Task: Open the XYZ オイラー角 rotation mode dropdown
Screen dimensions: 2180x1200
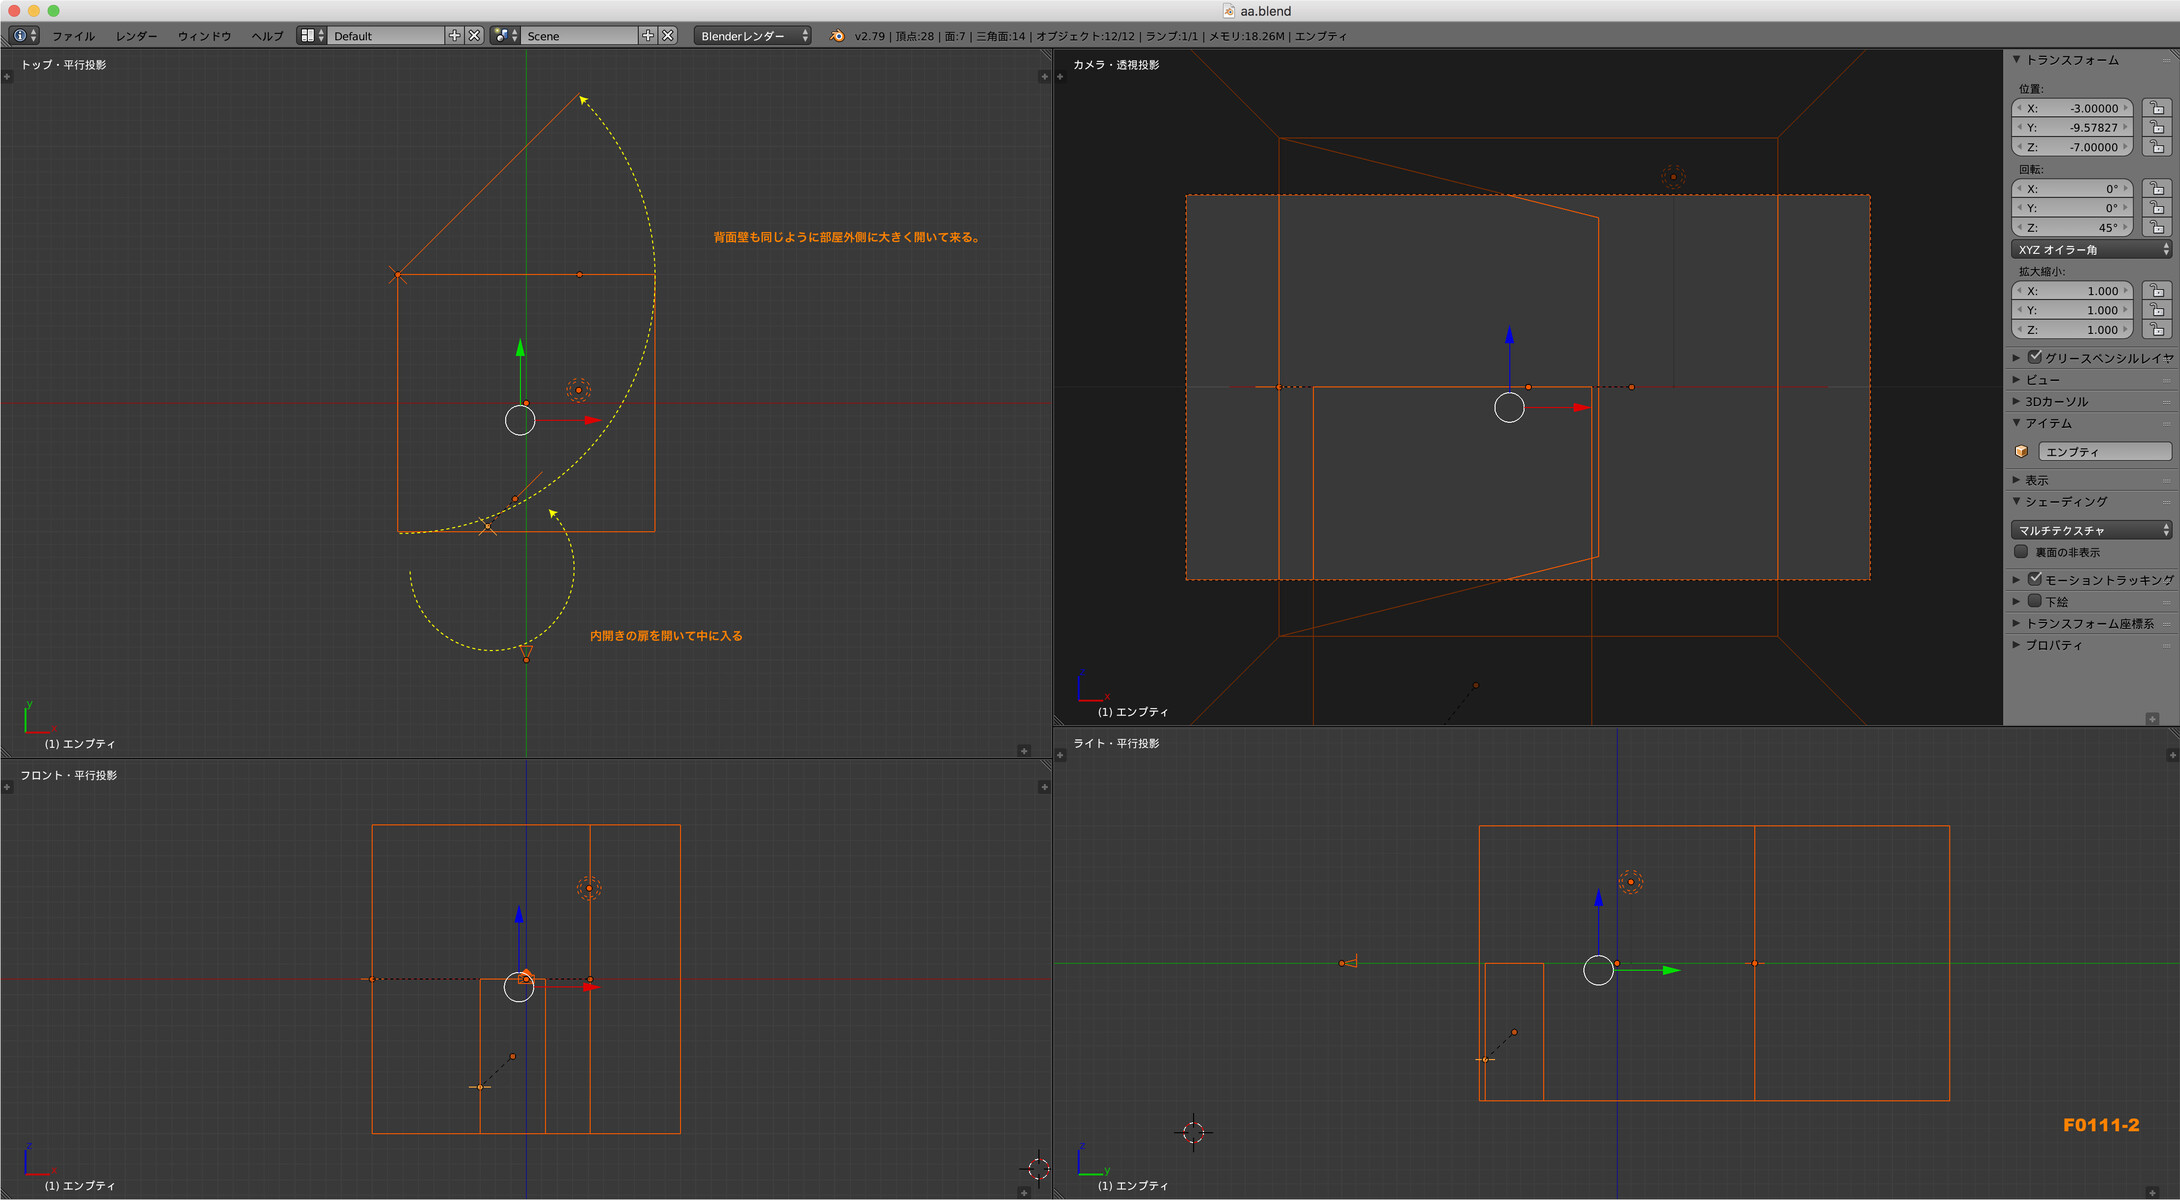Action: click(x=2090, y=249)
